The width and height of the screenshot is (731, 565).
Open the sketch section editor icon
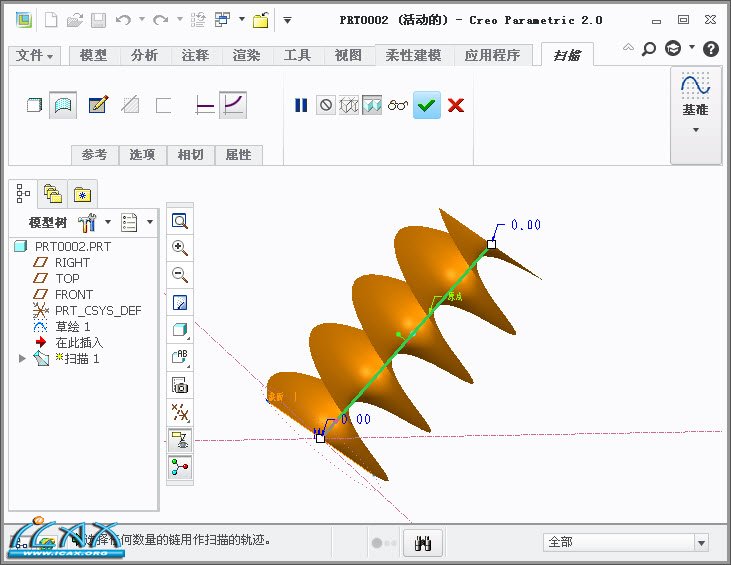[x=98, y=104]
